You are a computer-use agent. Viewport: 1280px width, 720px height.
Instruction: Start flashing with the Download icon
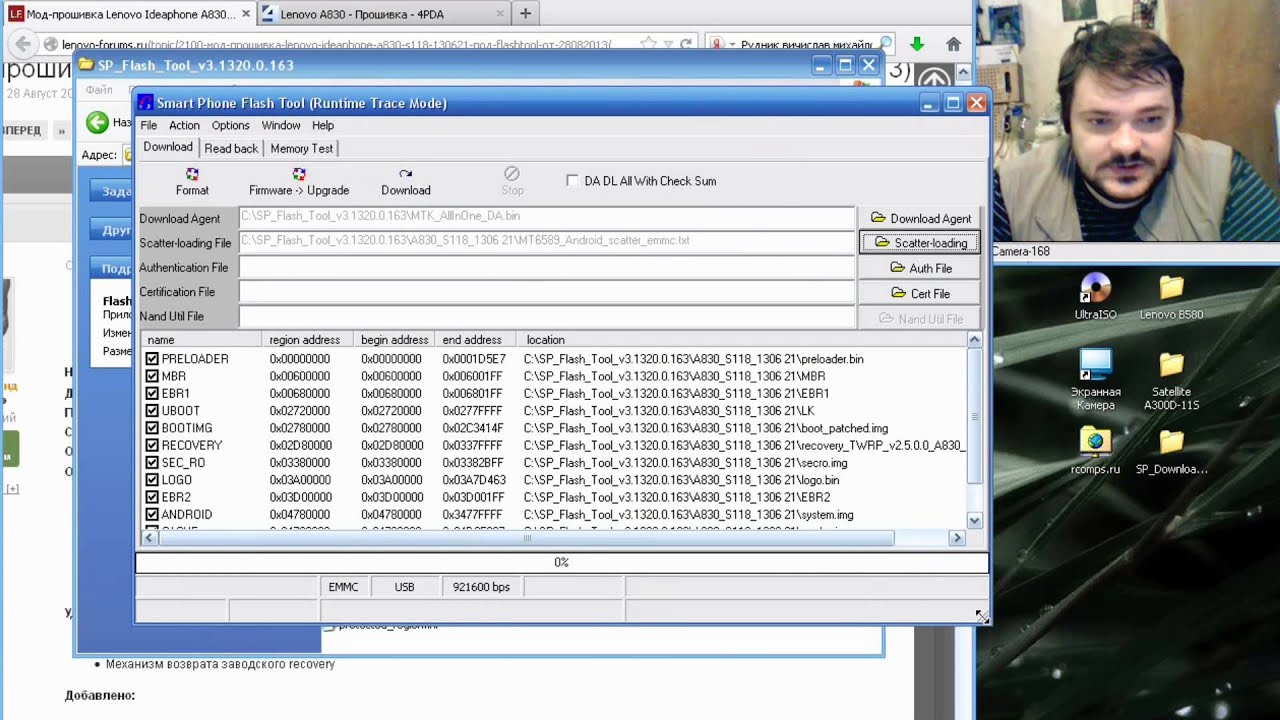(x=405, y=174)
